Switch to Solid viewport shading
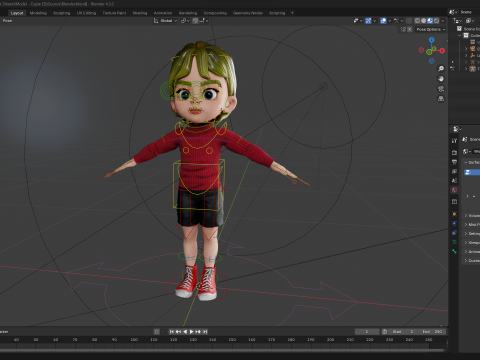The height and width of the screenshot is (360, 480). coord(424,21)
